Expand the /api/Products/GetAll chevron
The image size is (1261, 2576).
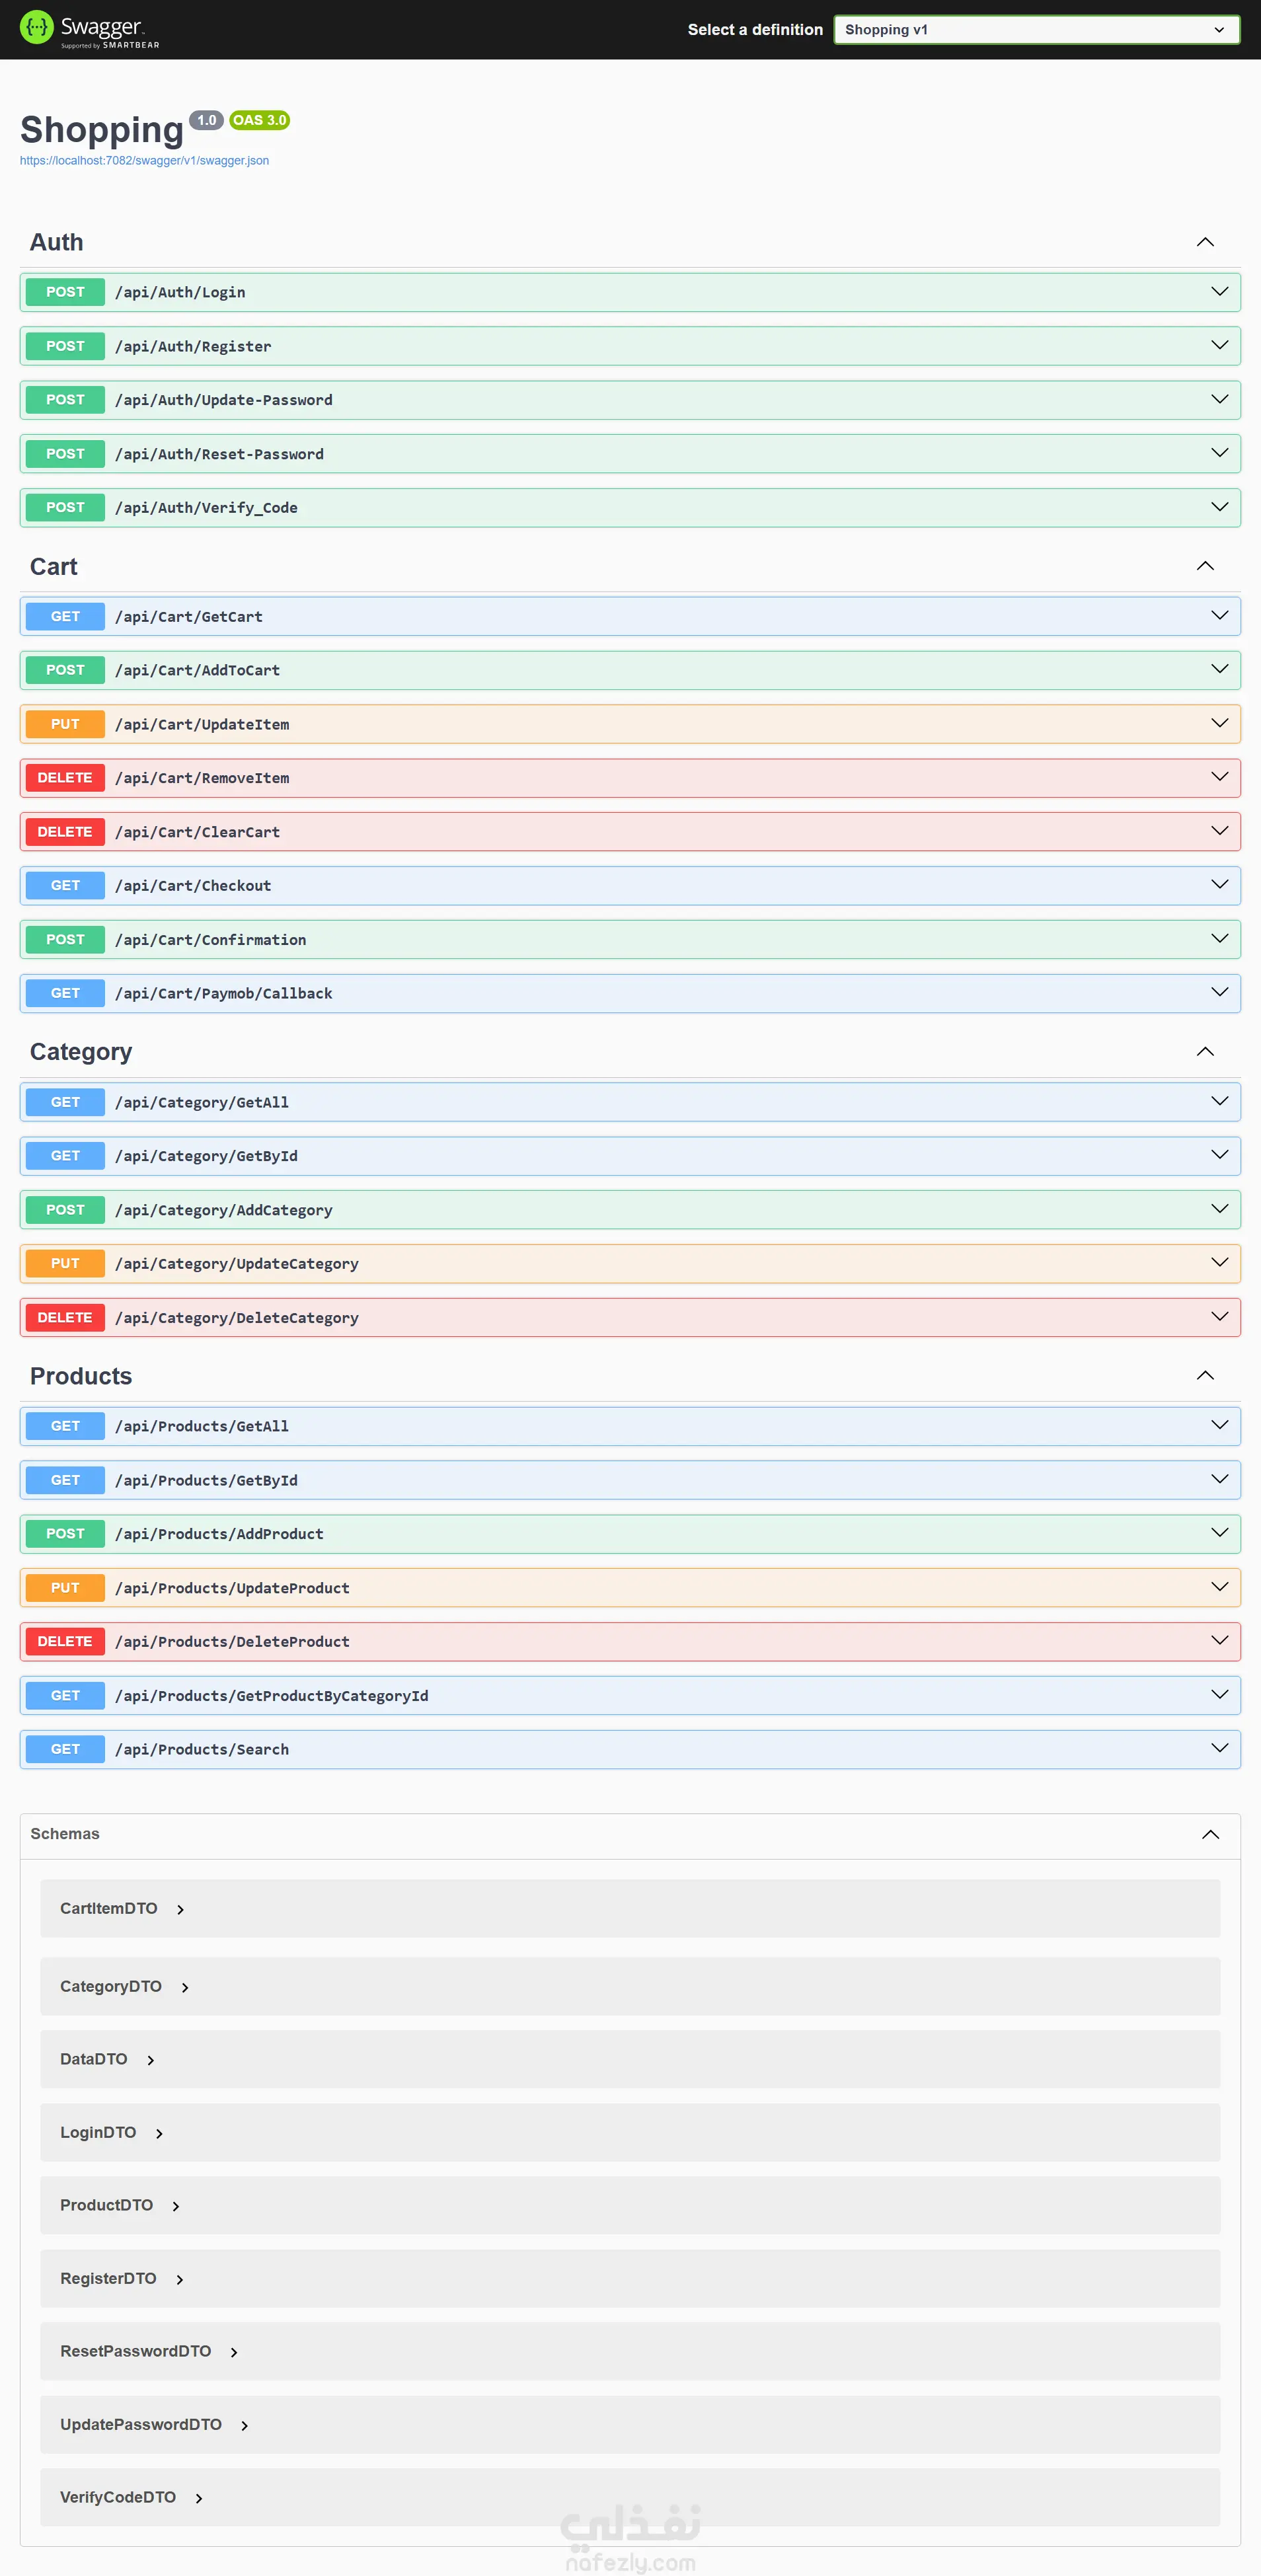click(1219, 1425)
